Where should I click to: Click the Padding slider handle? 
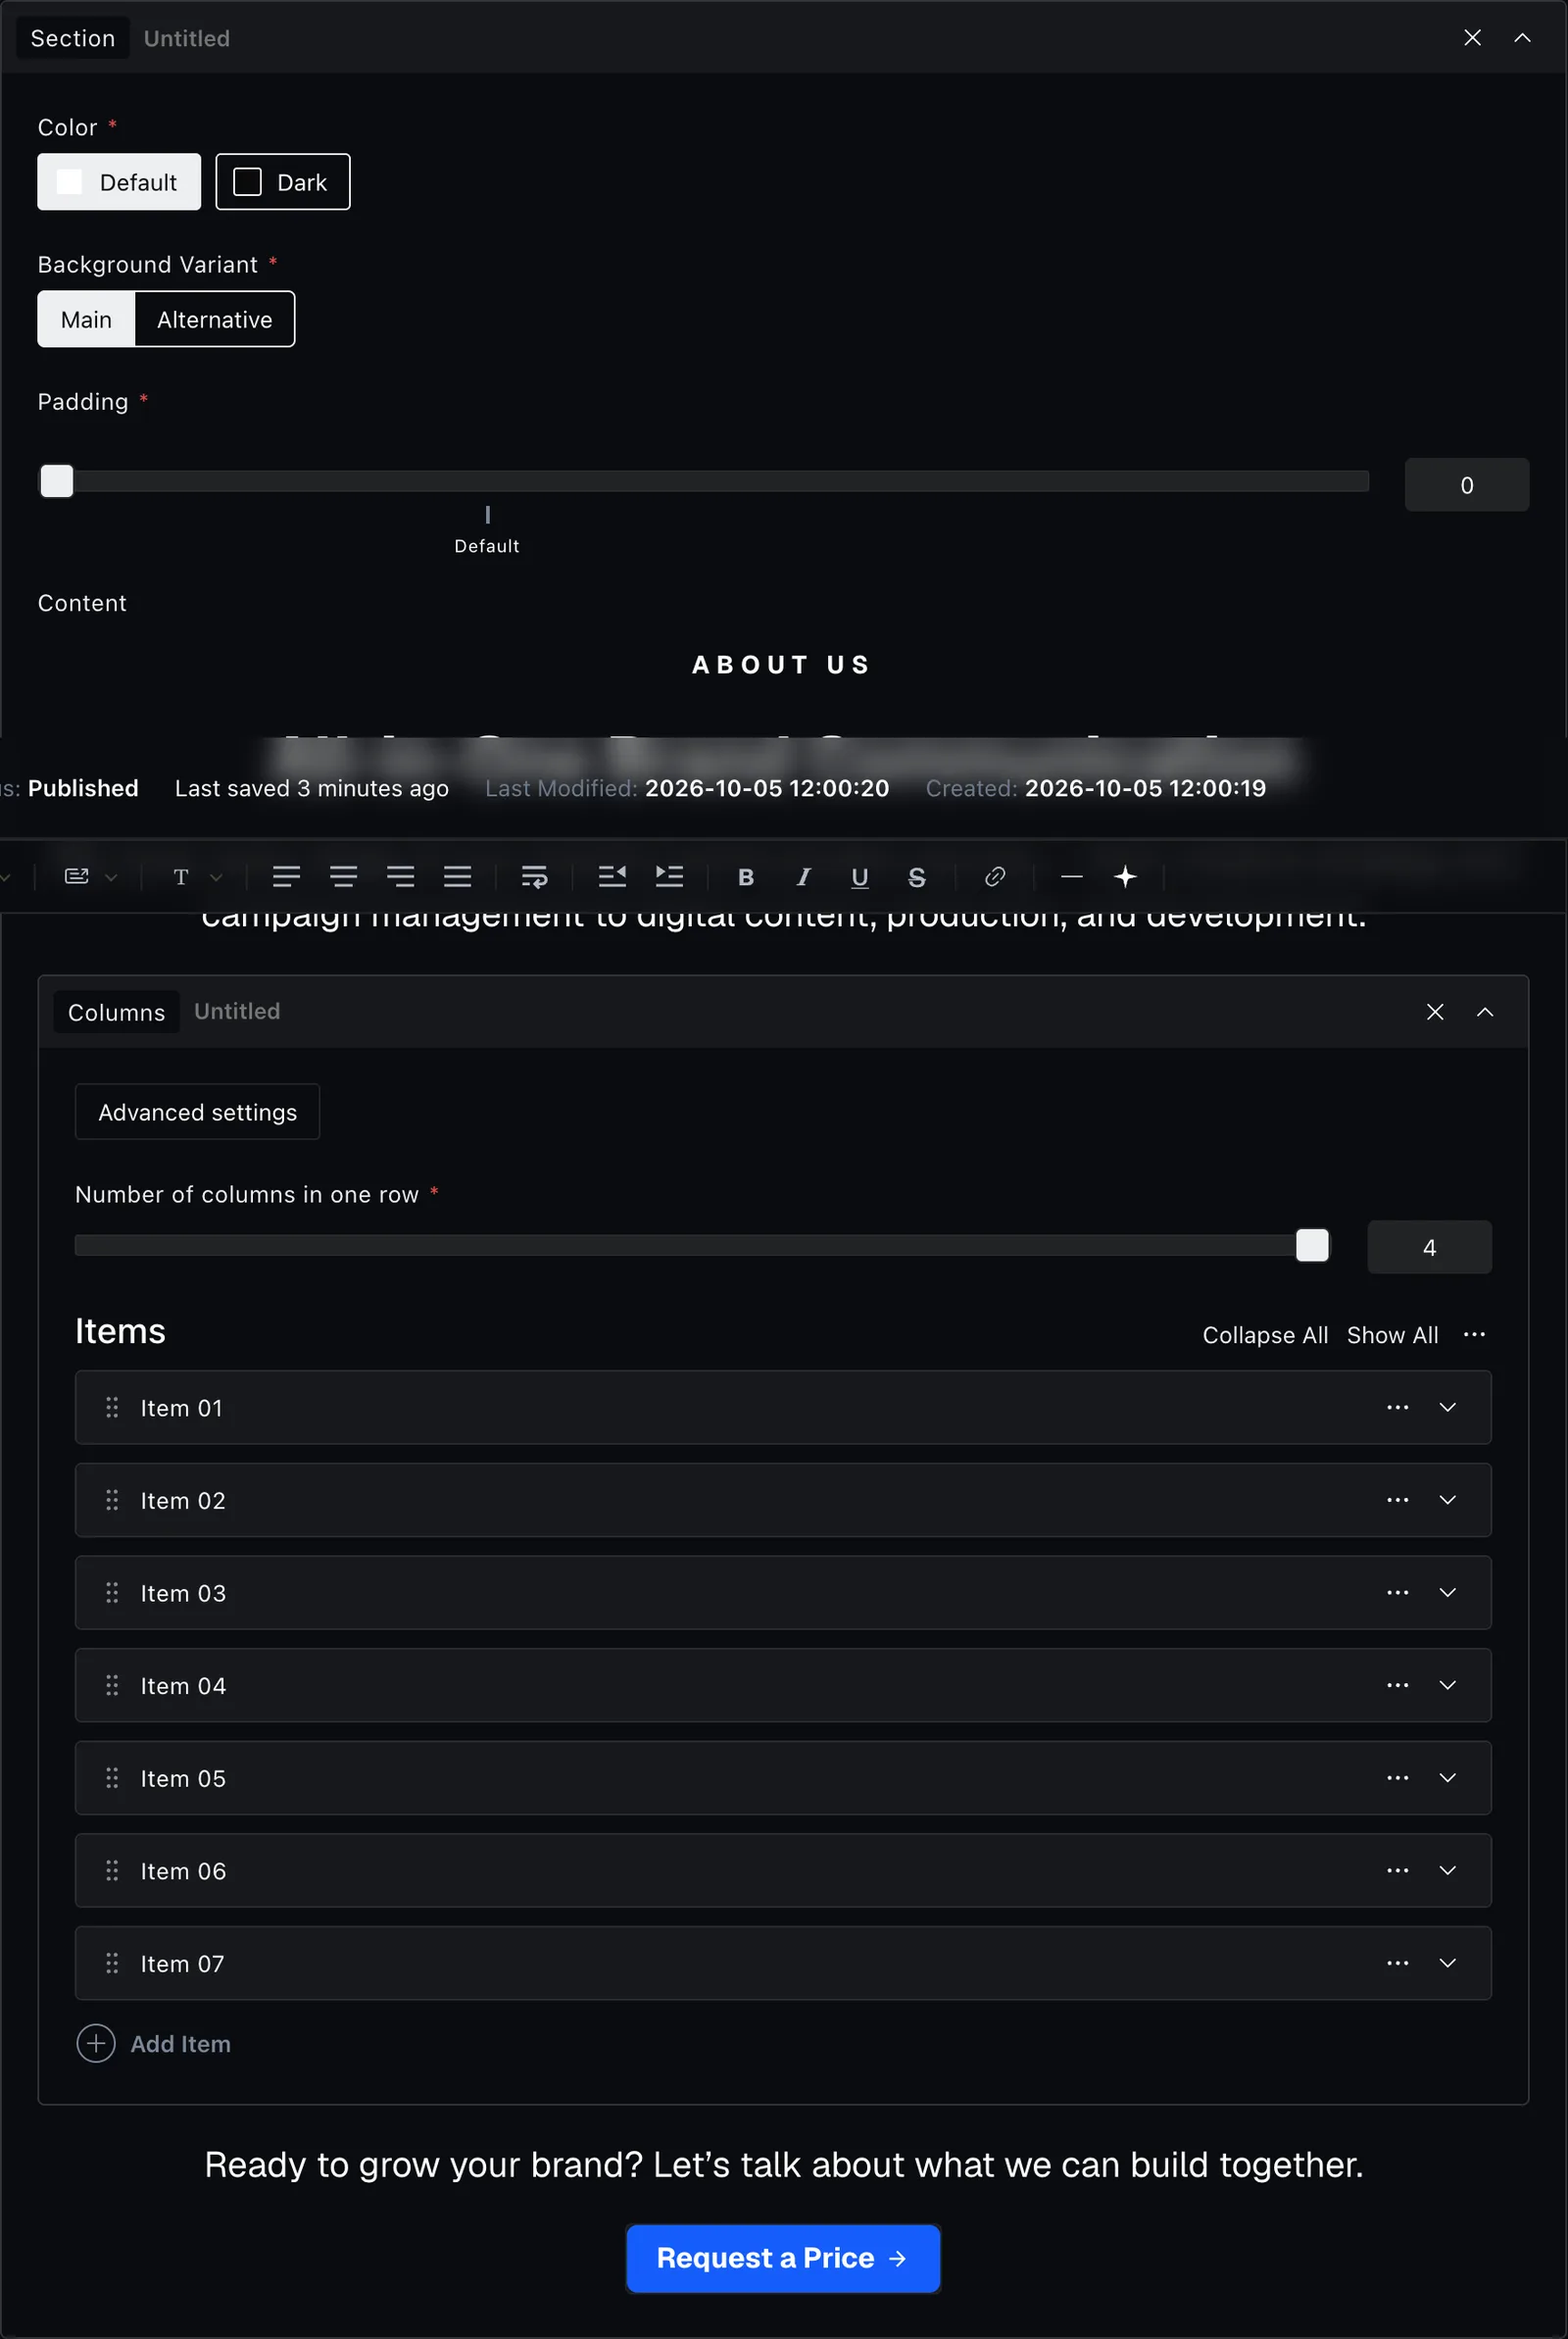pos(57,481)
